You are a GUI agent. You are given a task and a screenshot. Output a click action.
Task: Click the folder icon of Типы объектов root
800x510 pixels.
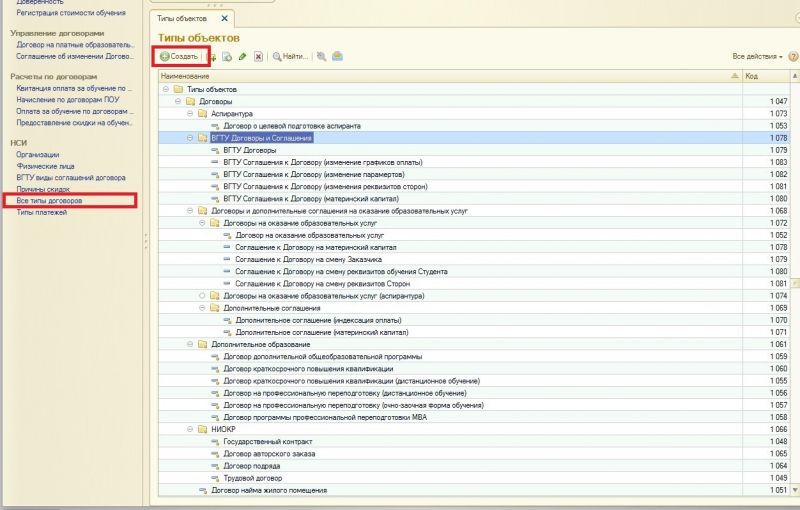(178, 89)
